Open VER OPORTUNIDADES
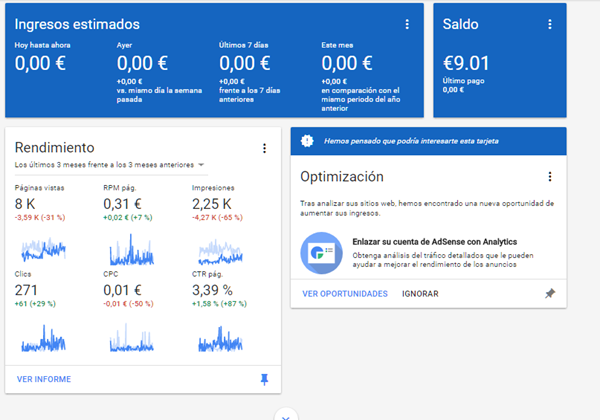The height and width of the screenshot is (420, 600). click(x=345, y=294)
